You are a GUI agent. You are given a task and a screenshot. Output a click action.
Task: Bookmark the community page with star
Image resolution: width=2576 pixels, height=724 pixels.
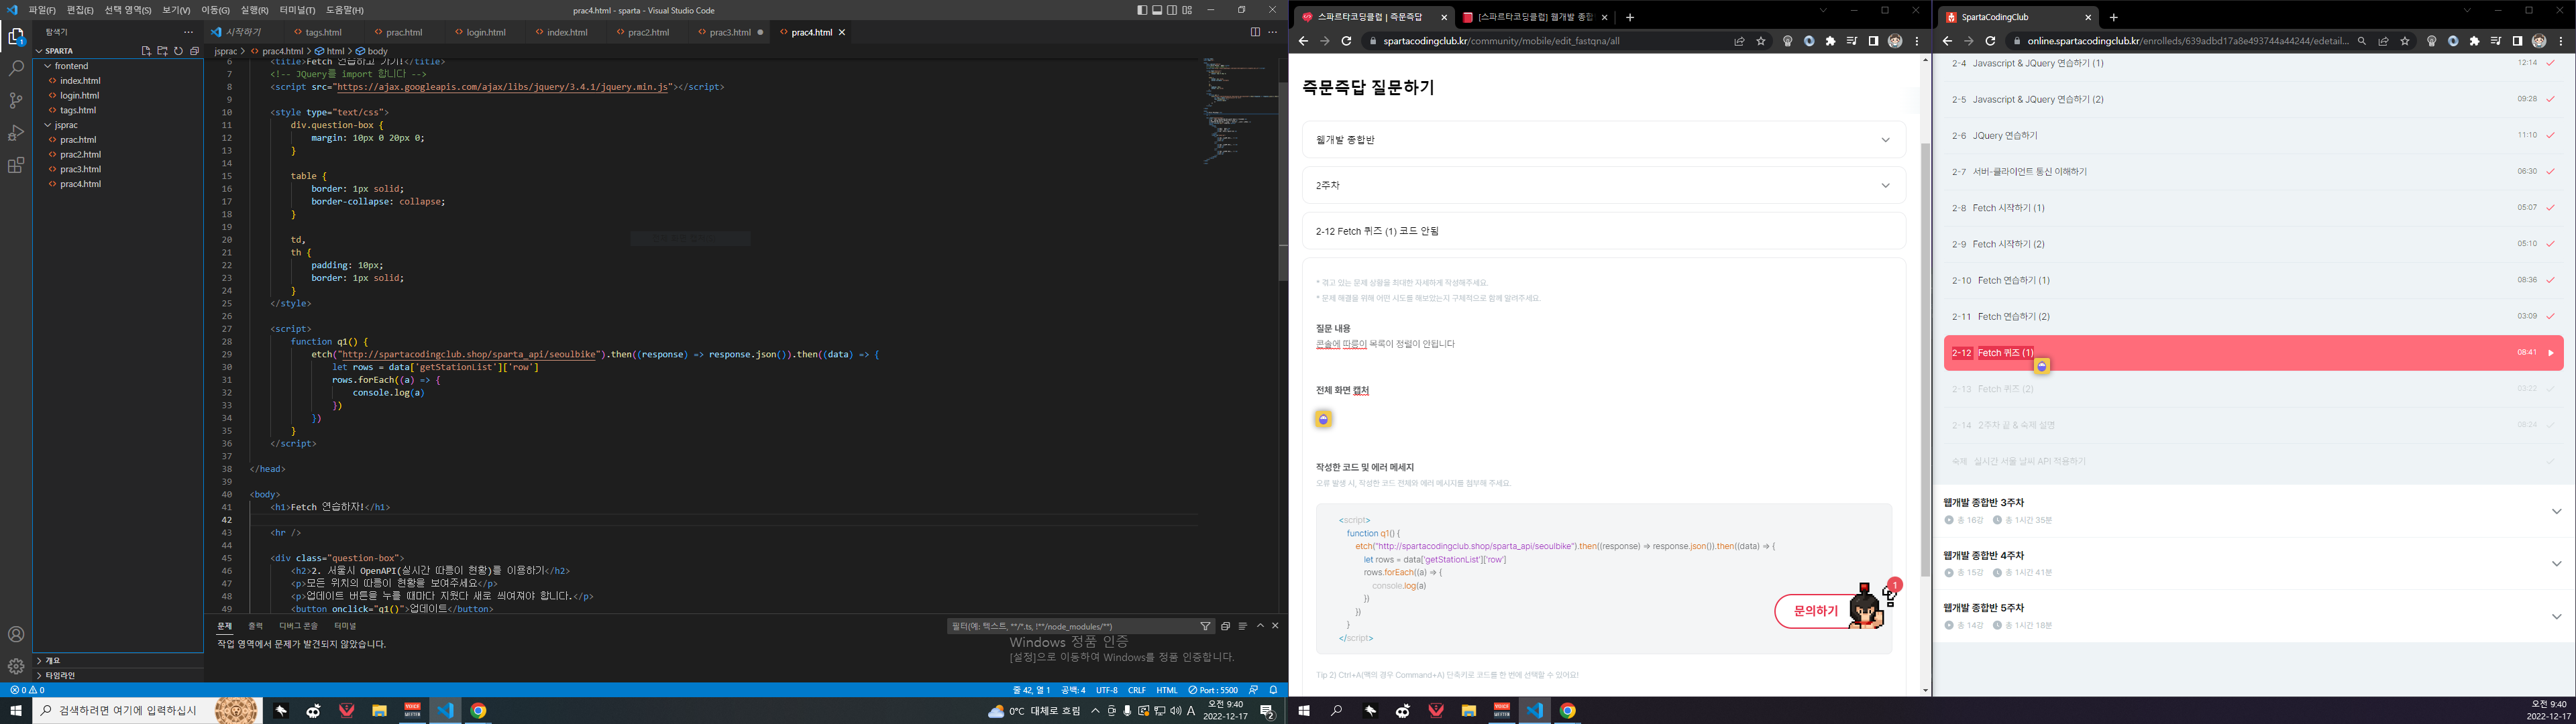[x=1761, y=41]
